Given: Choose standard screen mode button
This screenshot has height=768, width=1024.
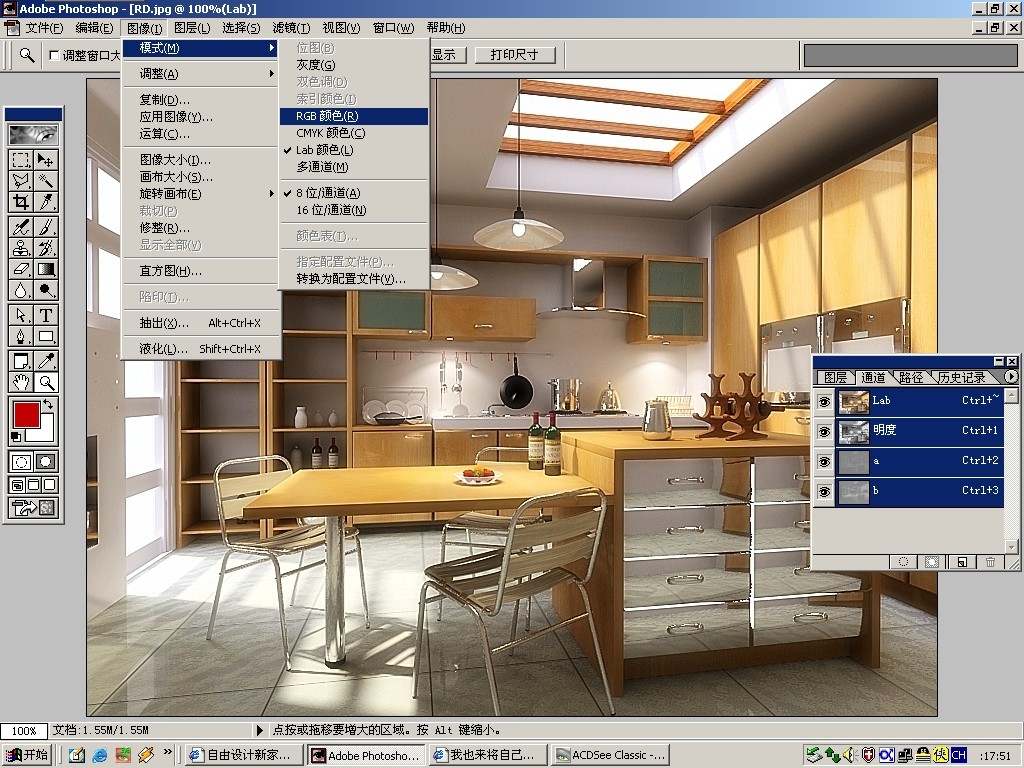Looking at the screenshot, I should pyautogui.click(x=18, y=485).
